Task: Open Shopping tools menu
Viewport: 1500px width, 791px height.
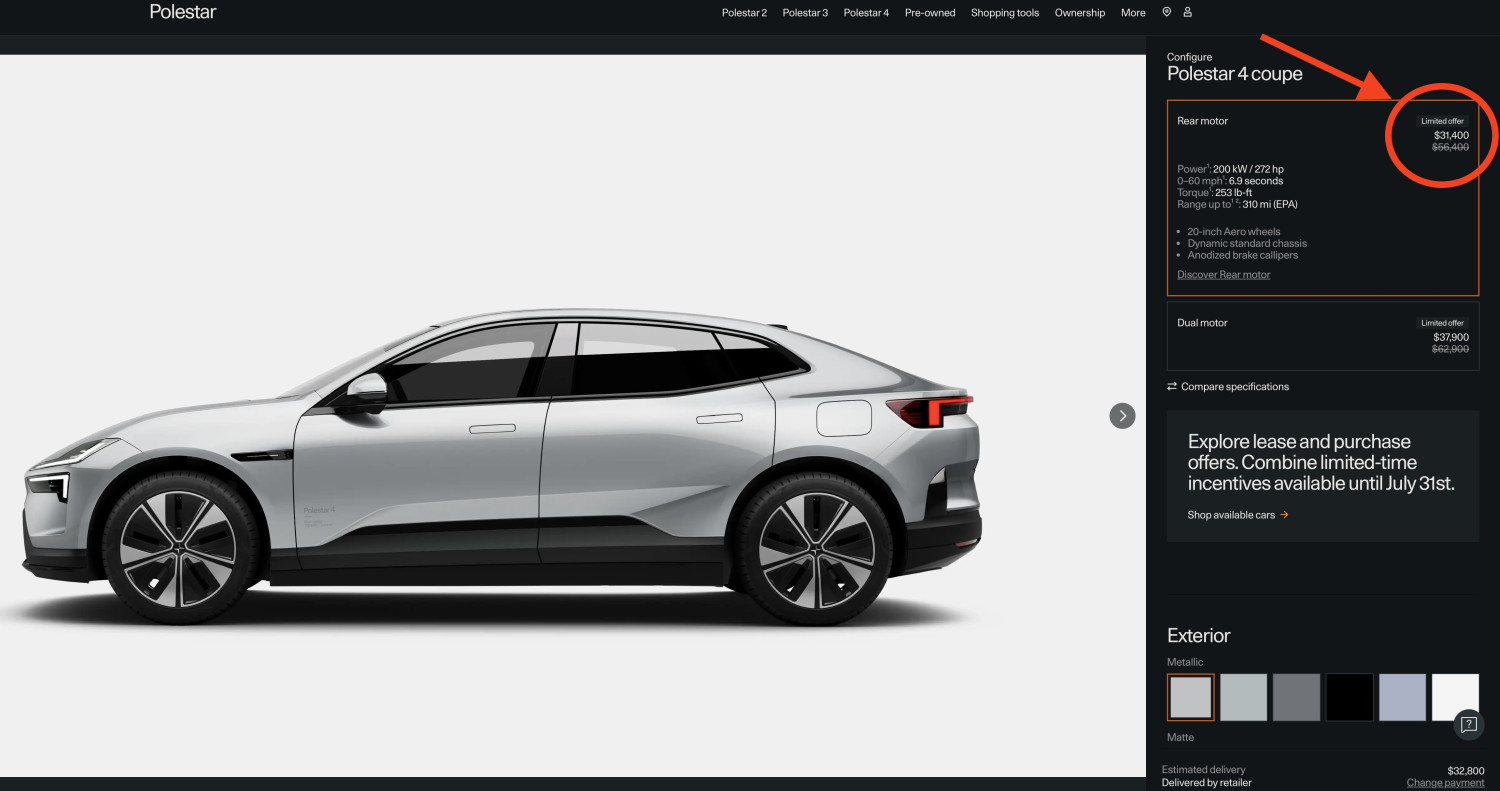Action: 1005,13
